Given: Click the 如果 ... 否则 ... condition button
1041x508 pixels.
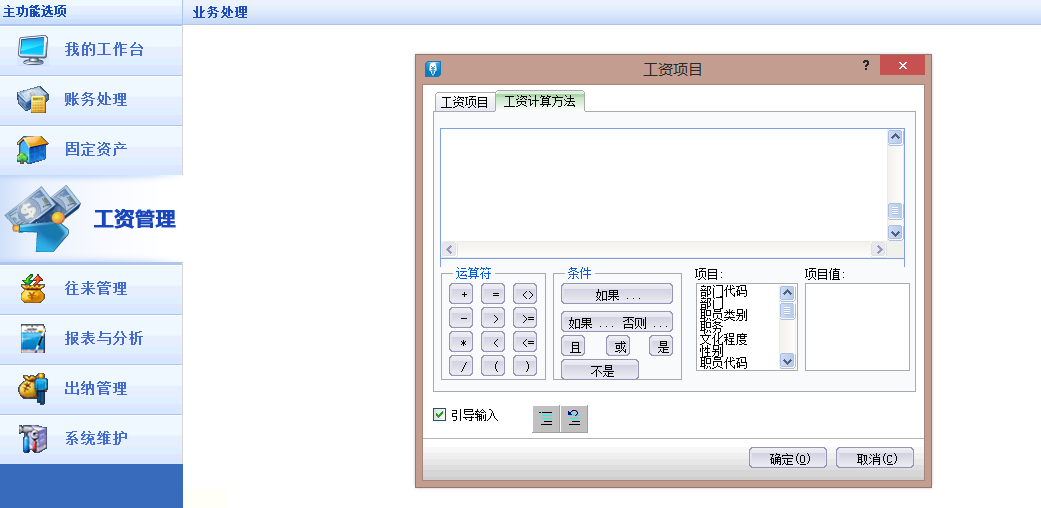Looking at the screenshot, I should pos(617,322).
